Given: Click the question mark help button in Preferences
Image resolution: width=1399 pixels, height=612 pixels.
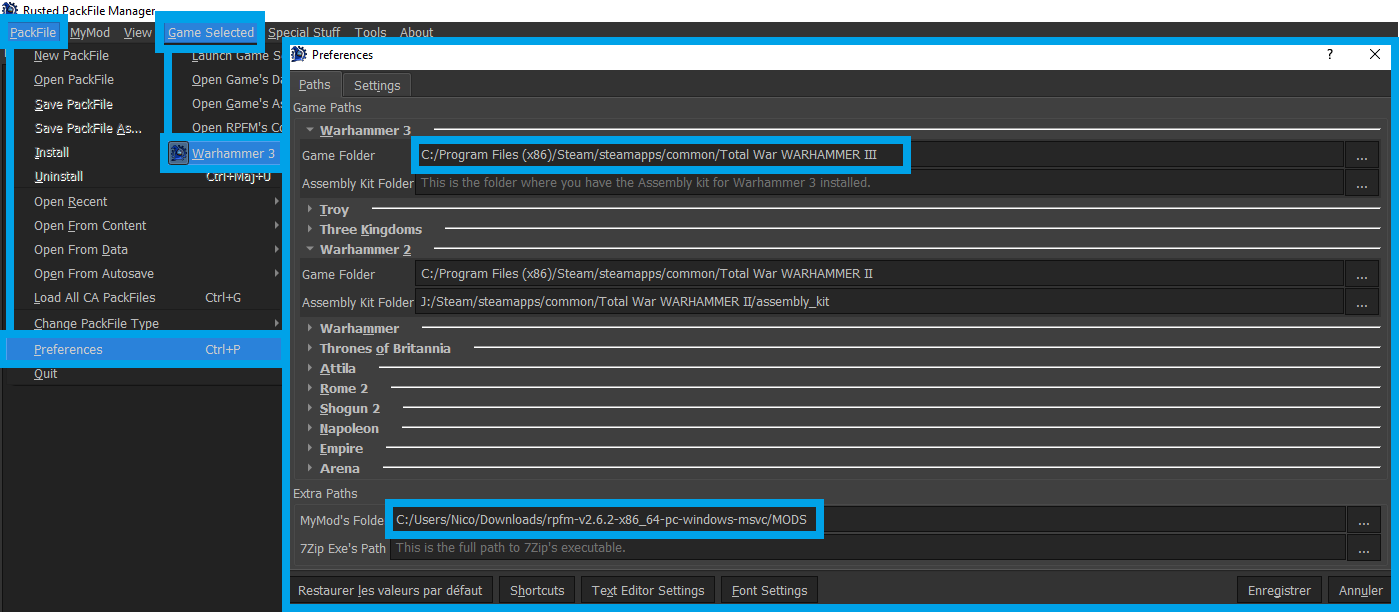Looking at the screenshot, I should (x=1329, y=55).
